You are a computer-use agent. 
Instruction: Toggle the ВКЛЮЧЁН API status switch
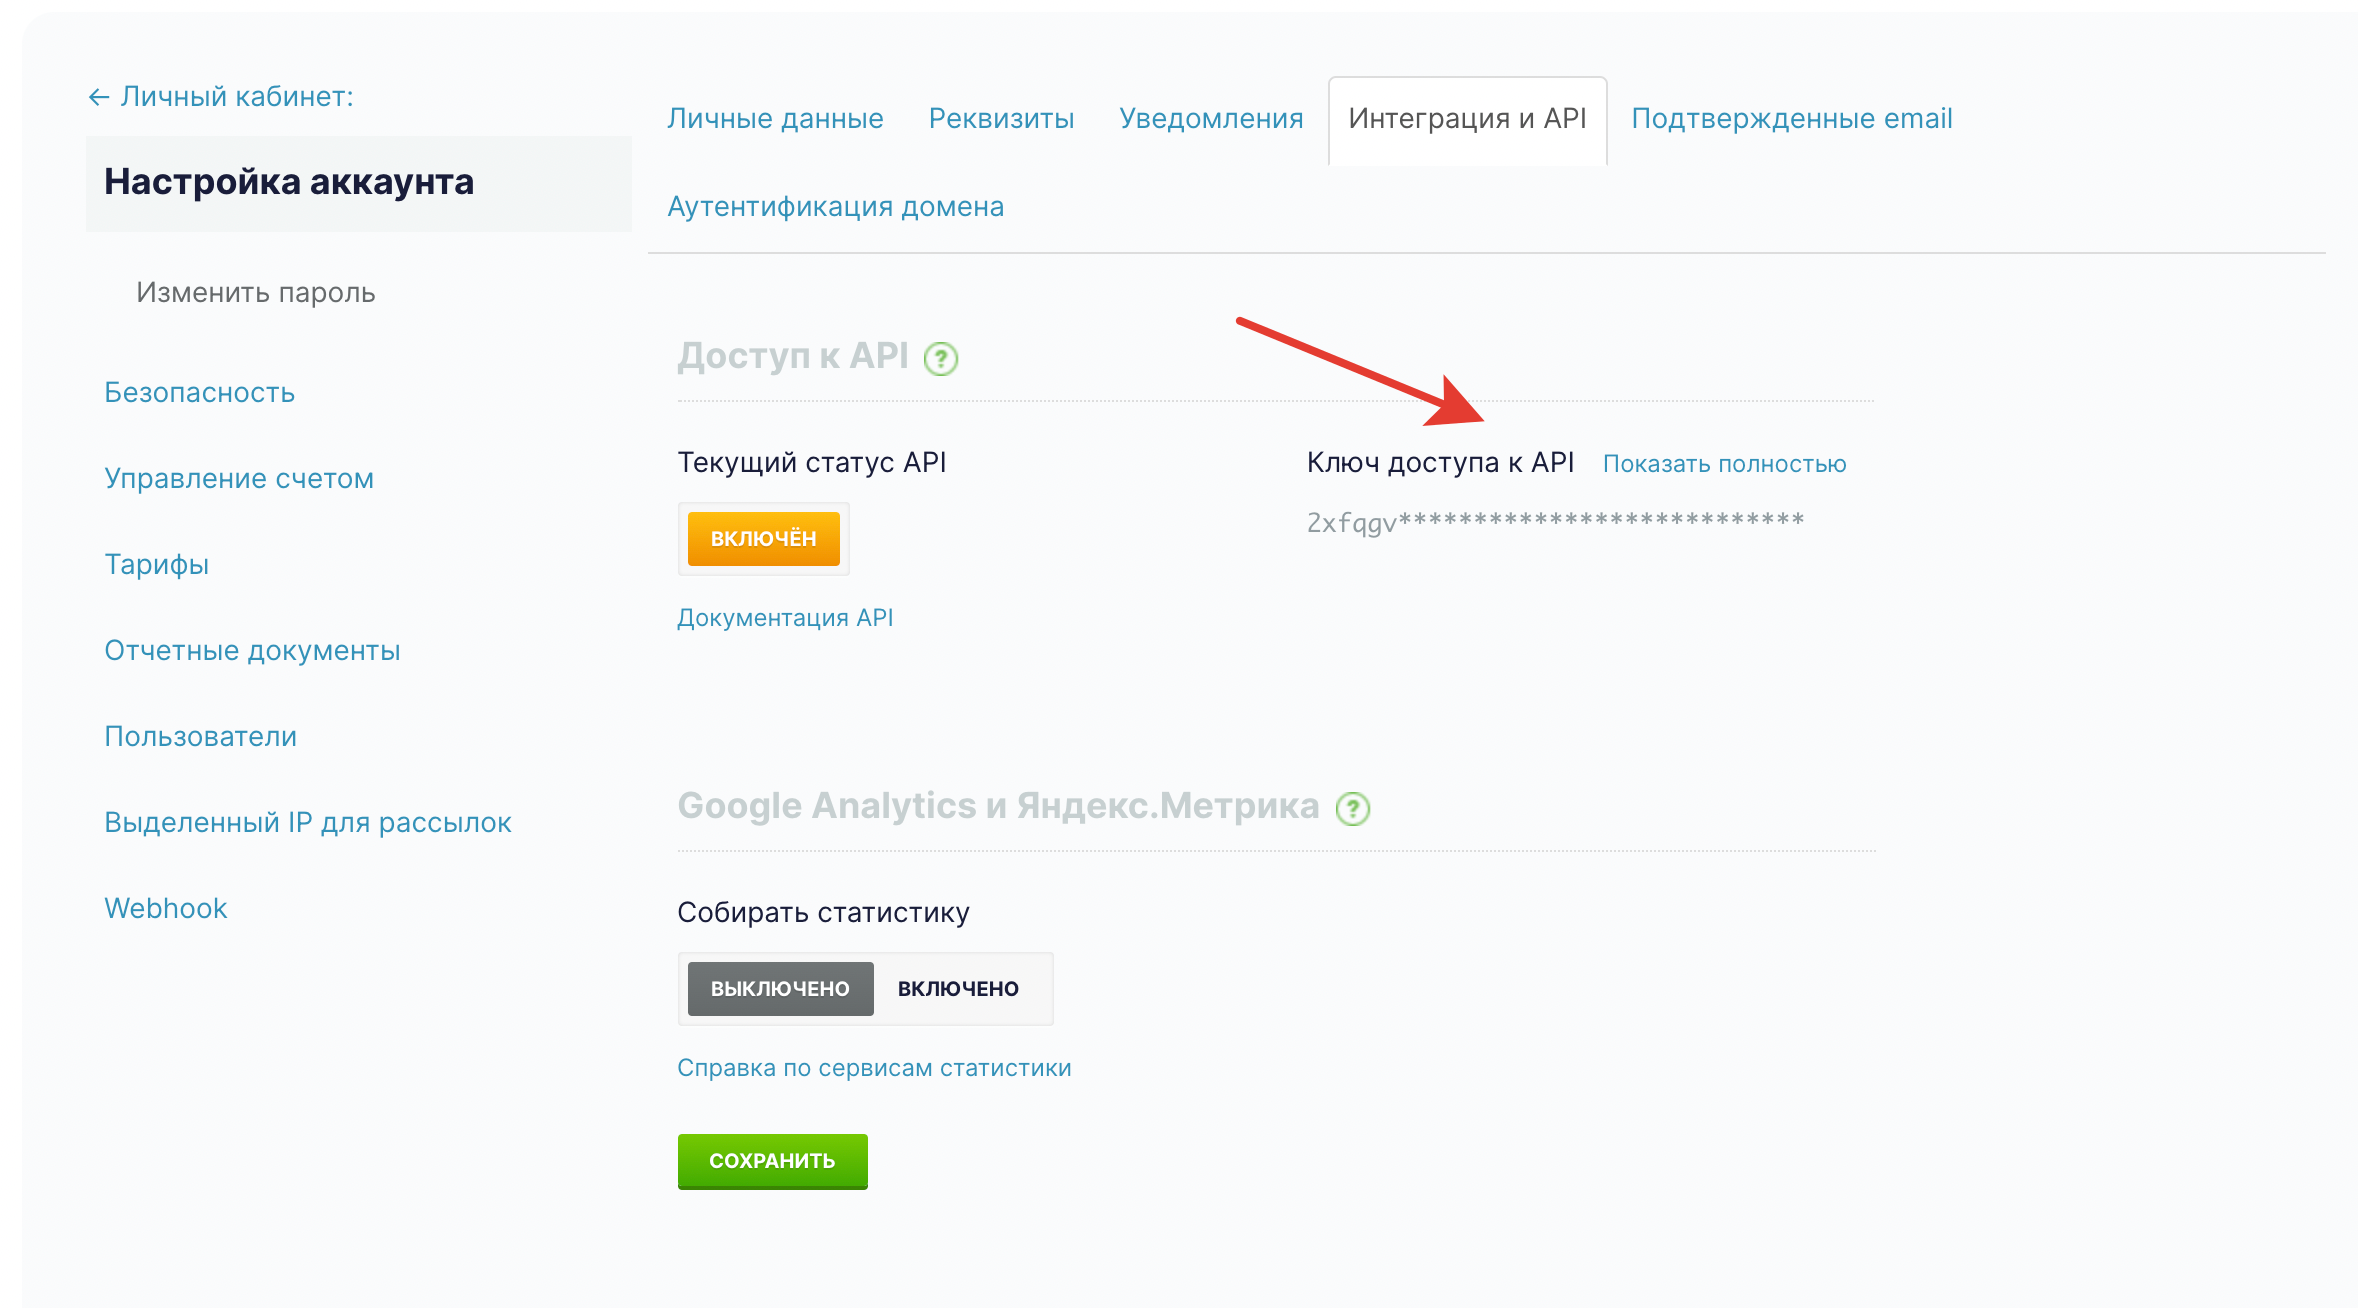click(x=763, y=539)
